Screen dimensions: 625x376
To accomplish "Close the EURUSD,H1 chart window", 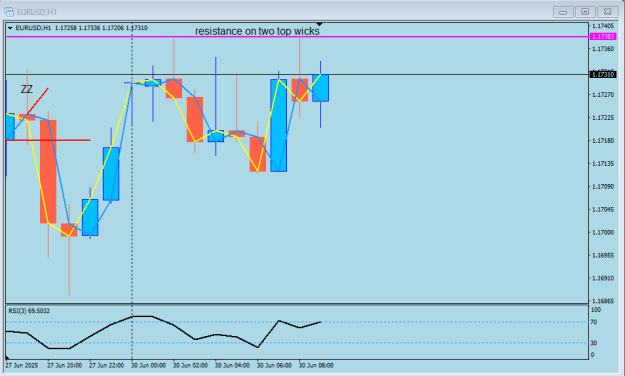I will (x=607, y=12).
